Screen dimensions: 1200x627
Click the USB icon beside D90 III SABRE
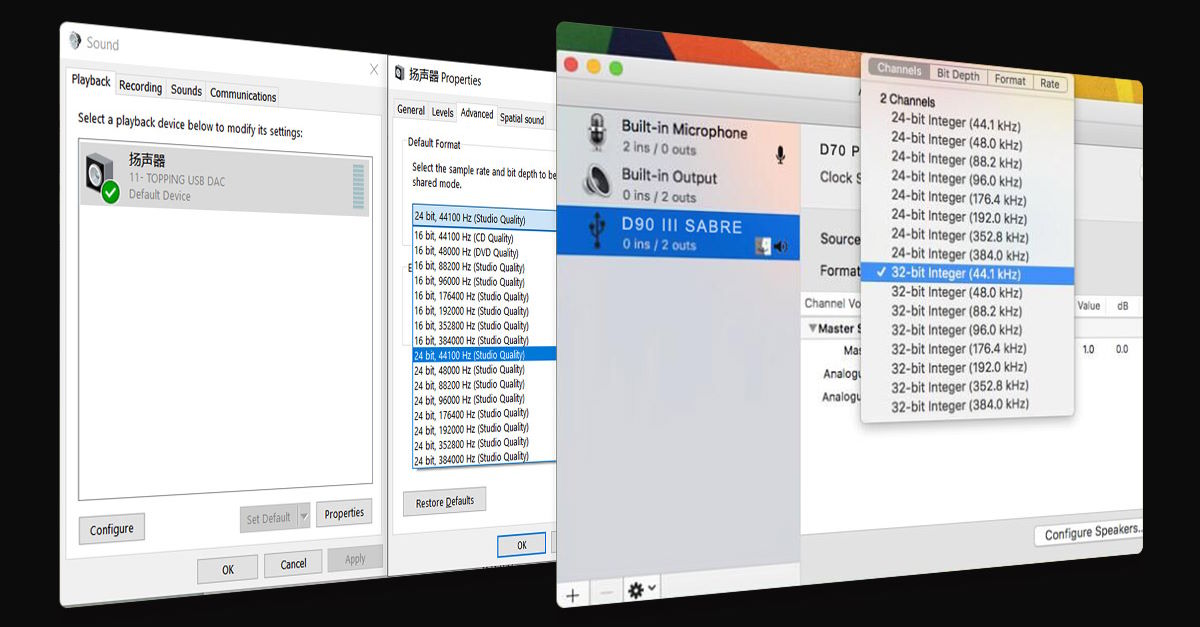pyautogui.click(x=597, y=231)
